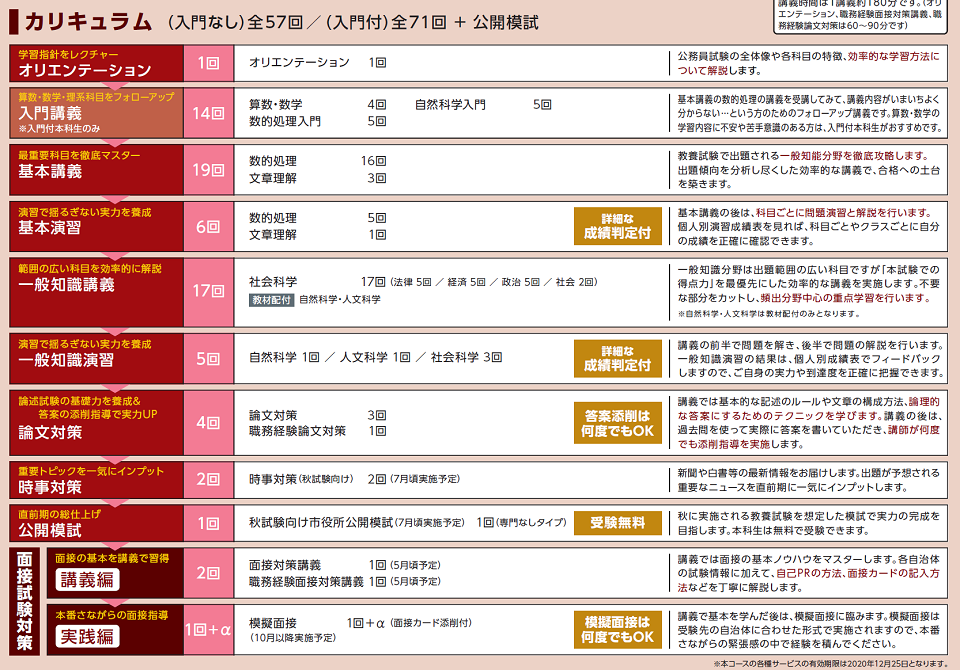Click the 実践編 label under 面接試験対策
The width and height of the screenshot is (960, 670).
pyautogui.click(x=88, y=637)
